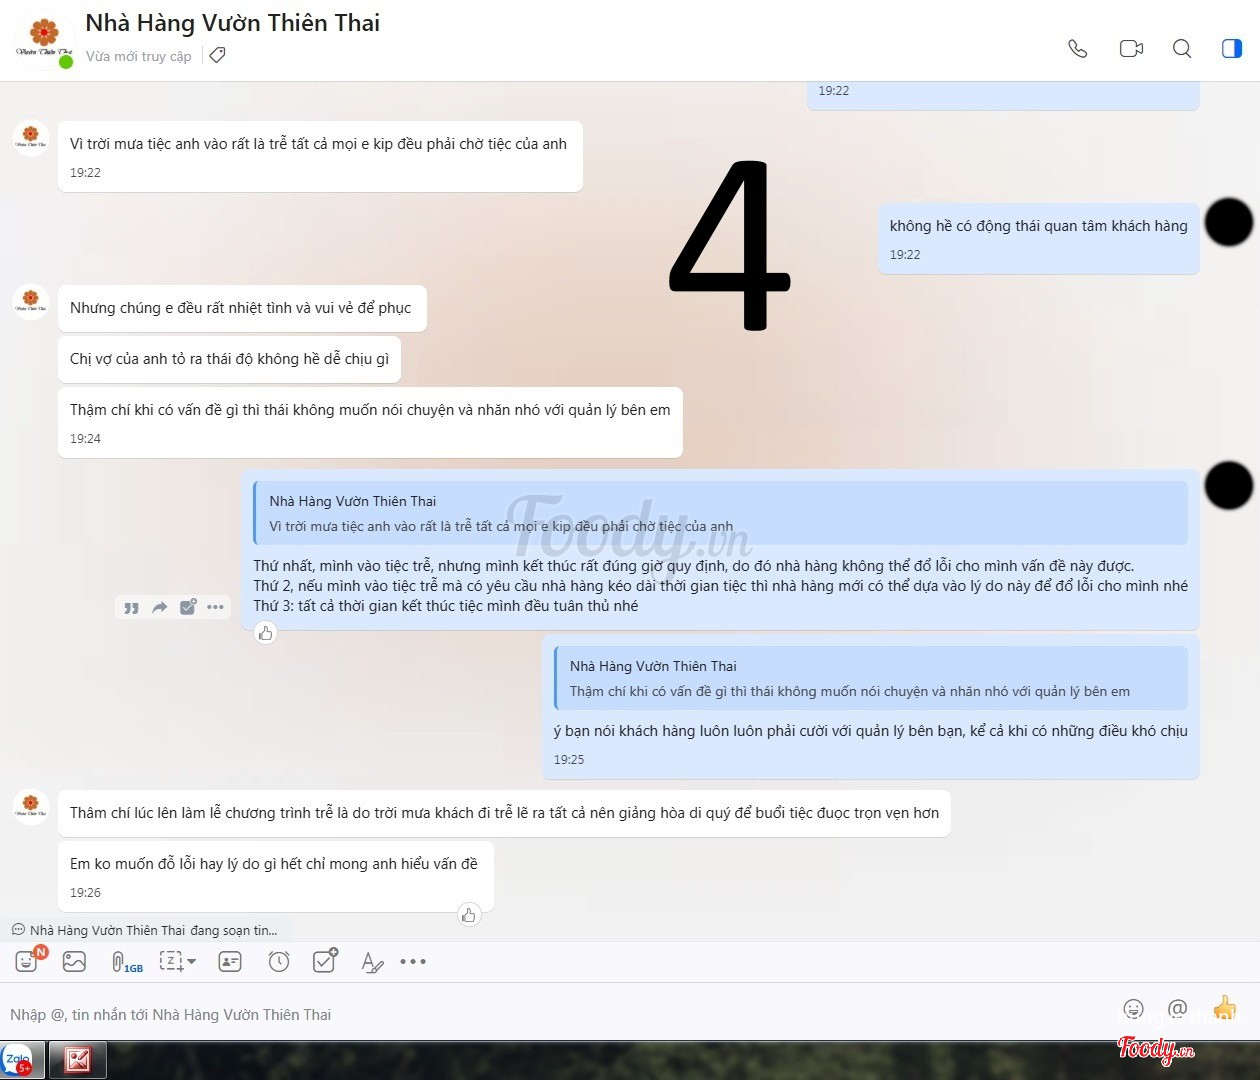Click the tag label icon under chat name
The width and height of the screenshot is (1260, 1080).
(217, 55)
